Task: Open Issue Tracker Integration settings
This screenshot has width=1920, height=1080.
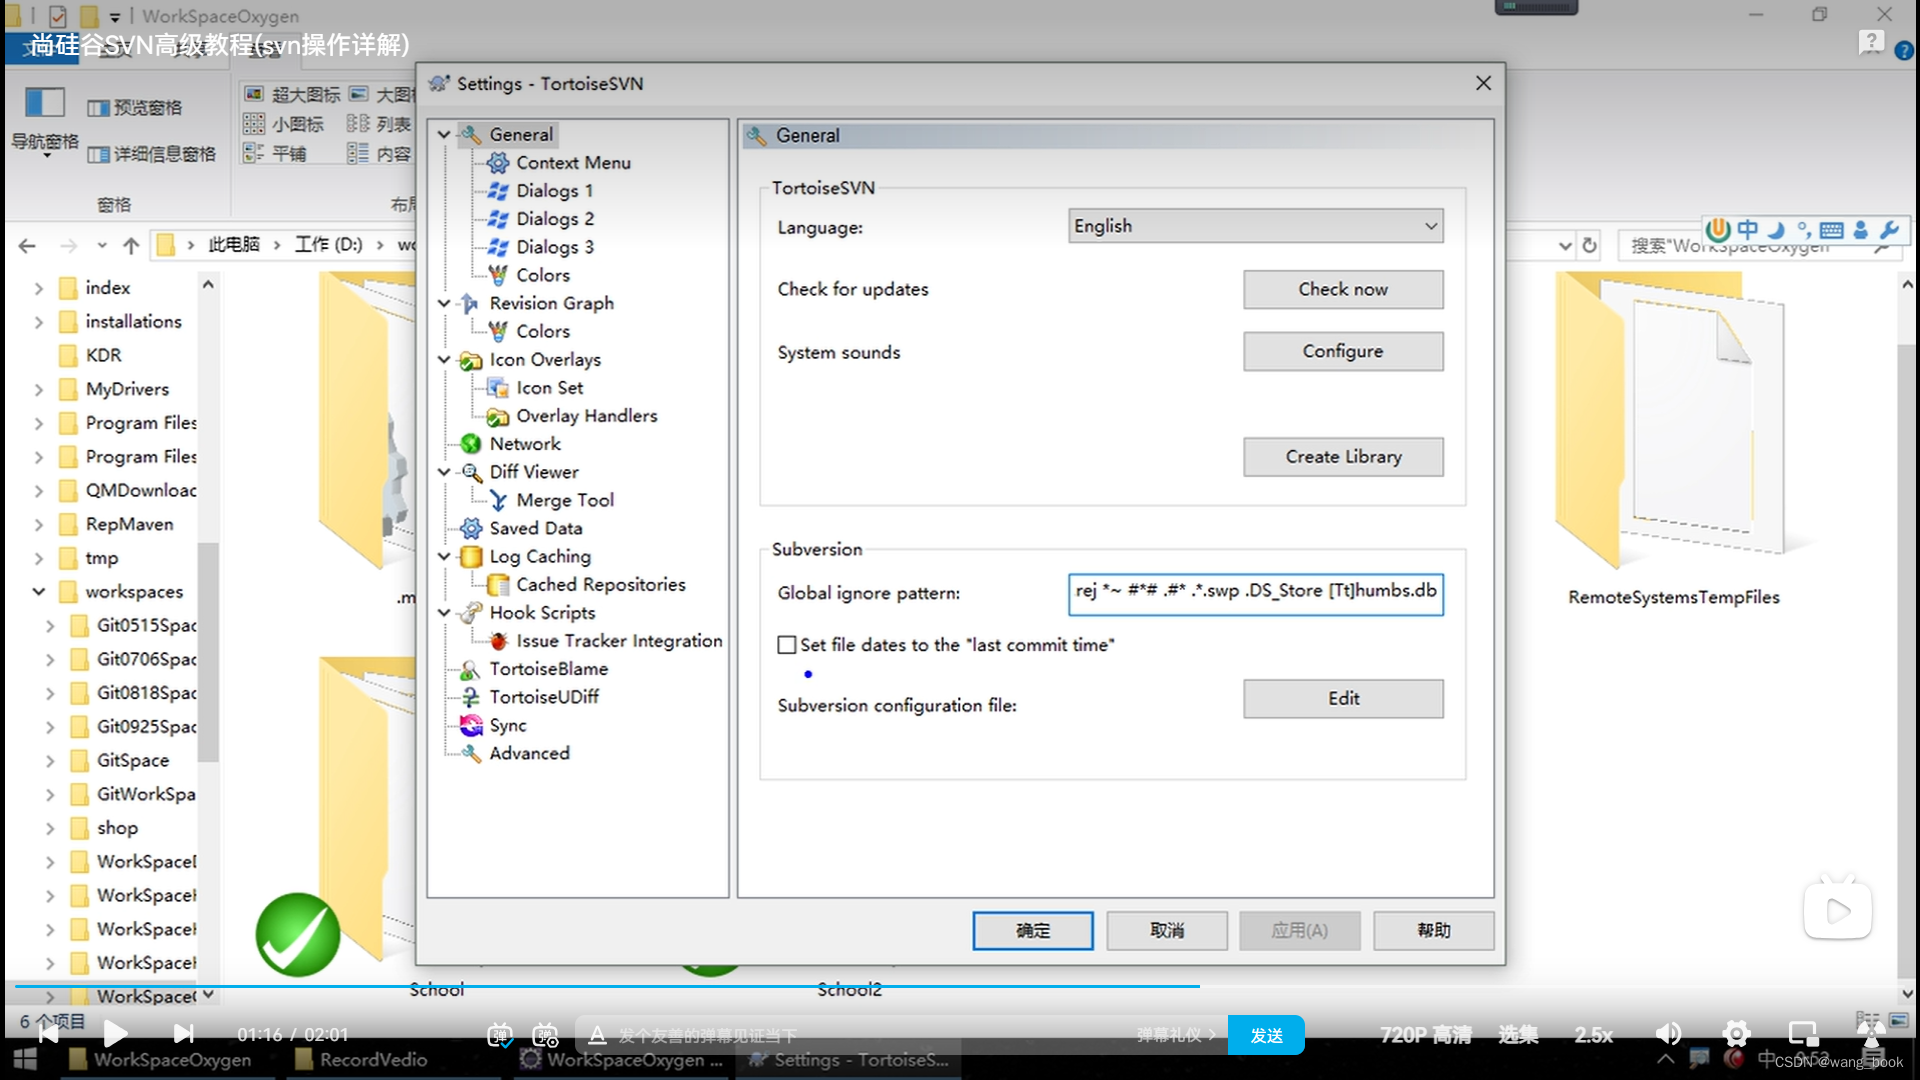Action: (618, 640)
